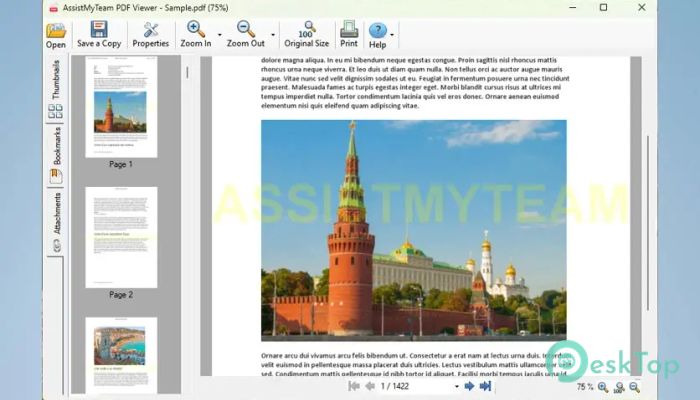The height and width of the screenshot is (400, 700).
Task: Open document Properties
Action: click(150, 34)
